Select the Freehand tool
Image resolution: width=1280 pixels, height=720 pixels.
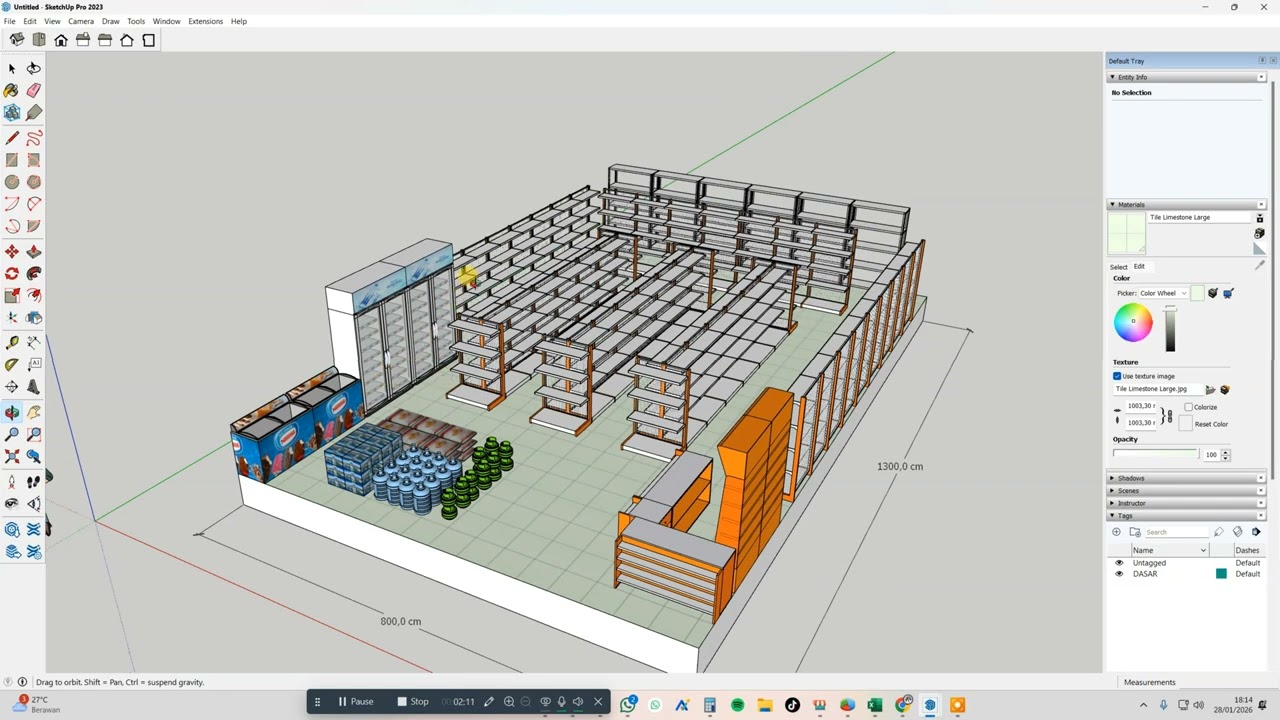(x=34, y=138)
